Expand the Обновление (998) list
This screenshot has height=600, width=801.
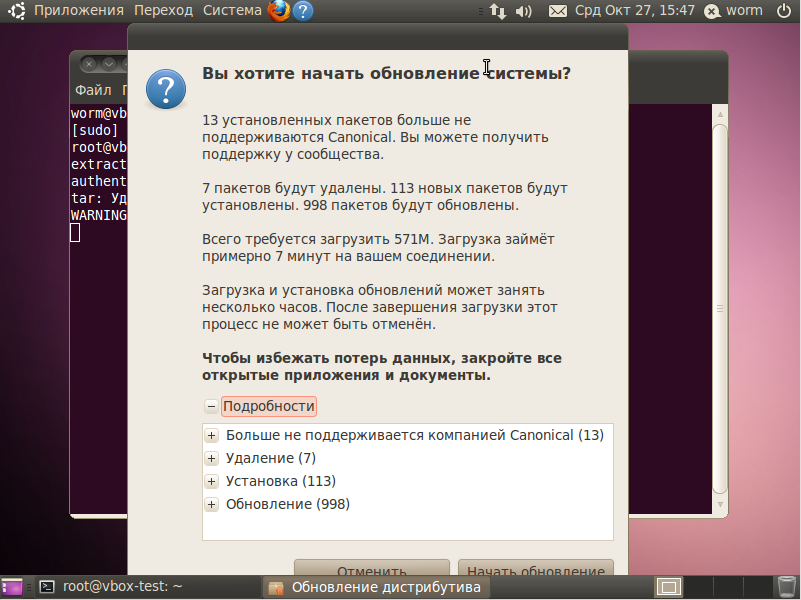click(211, 505)
